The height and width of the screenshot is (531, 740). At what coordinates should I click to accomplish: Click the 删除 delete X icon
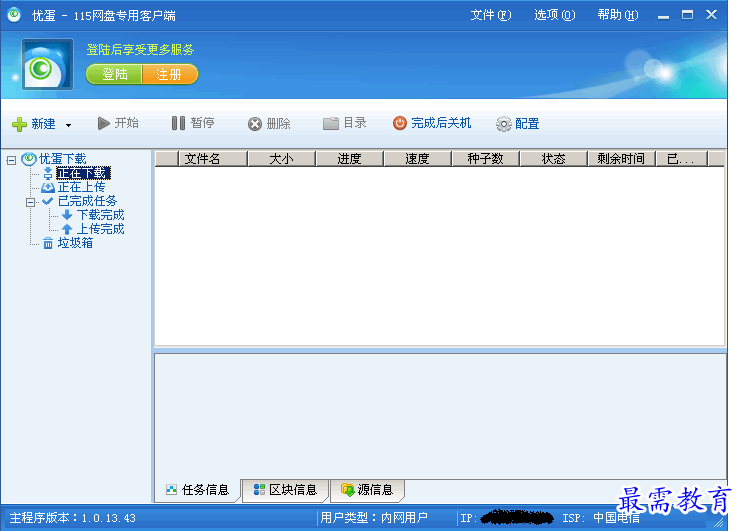pos(255,124)
